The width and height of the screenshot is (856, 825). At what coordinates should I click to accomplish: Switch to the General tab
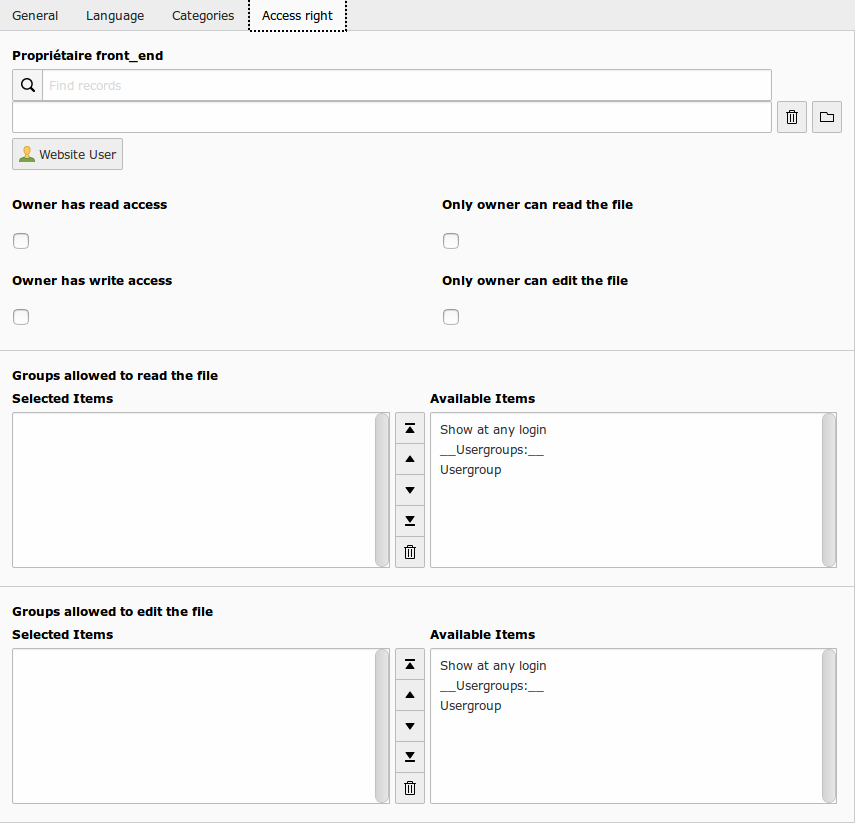(35, 16)
